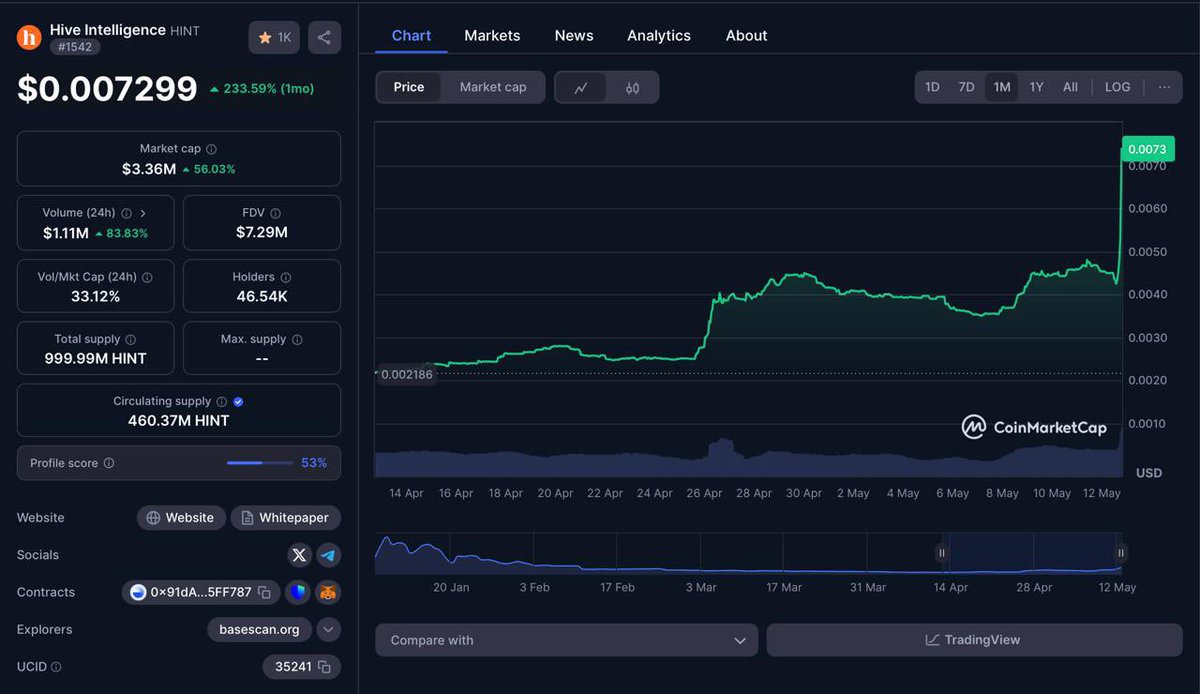Open the Telegram social icon
The image size is (1200, 694).
[x=328, y=555]
